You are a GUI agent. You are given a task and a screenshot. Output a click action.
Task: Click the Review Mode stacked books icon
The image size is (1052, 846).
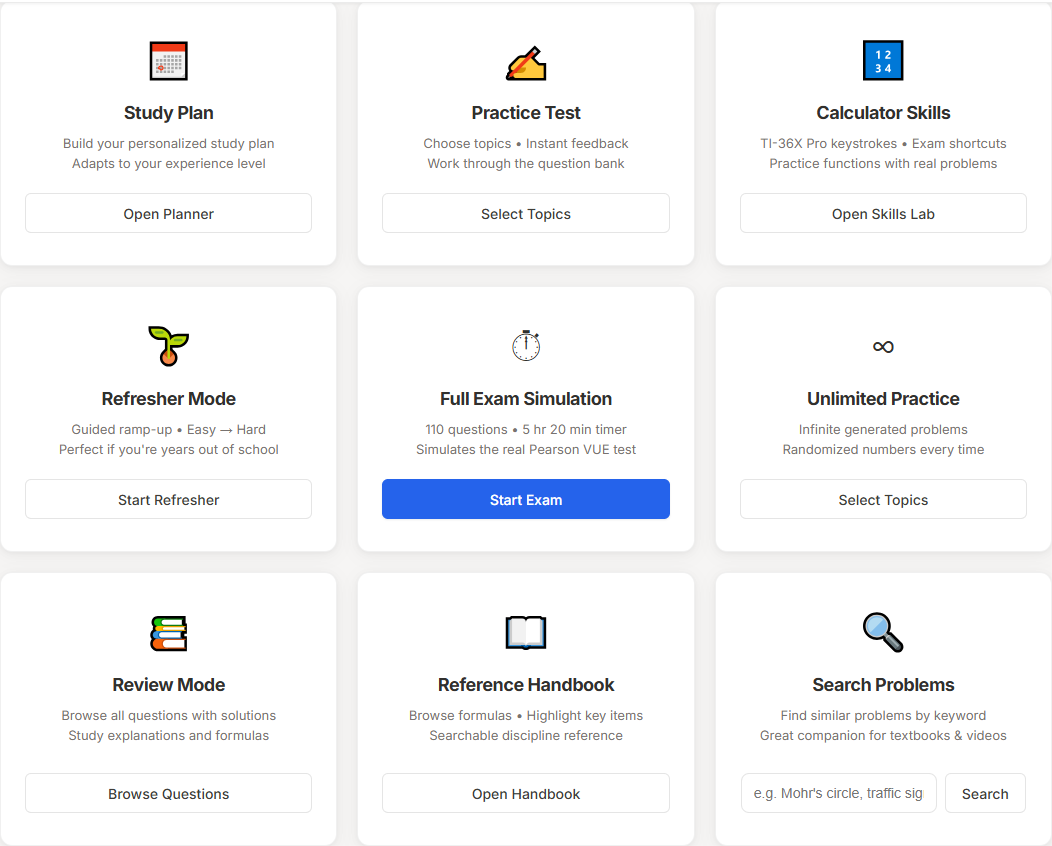pos(168,633)
